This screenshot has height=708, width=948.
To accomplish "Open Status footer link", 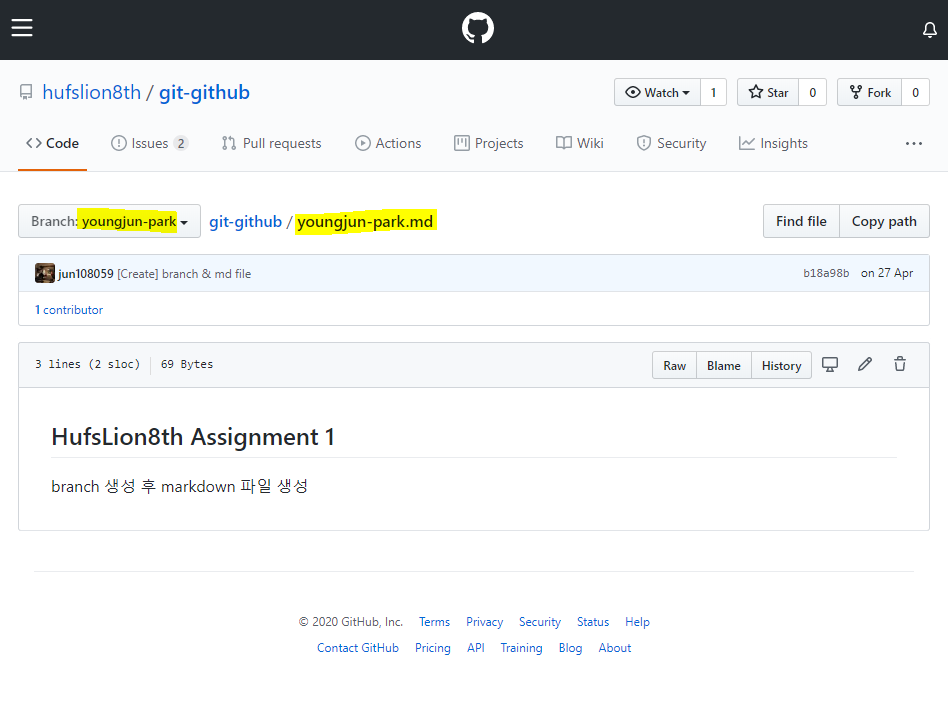I will point(592,622).
